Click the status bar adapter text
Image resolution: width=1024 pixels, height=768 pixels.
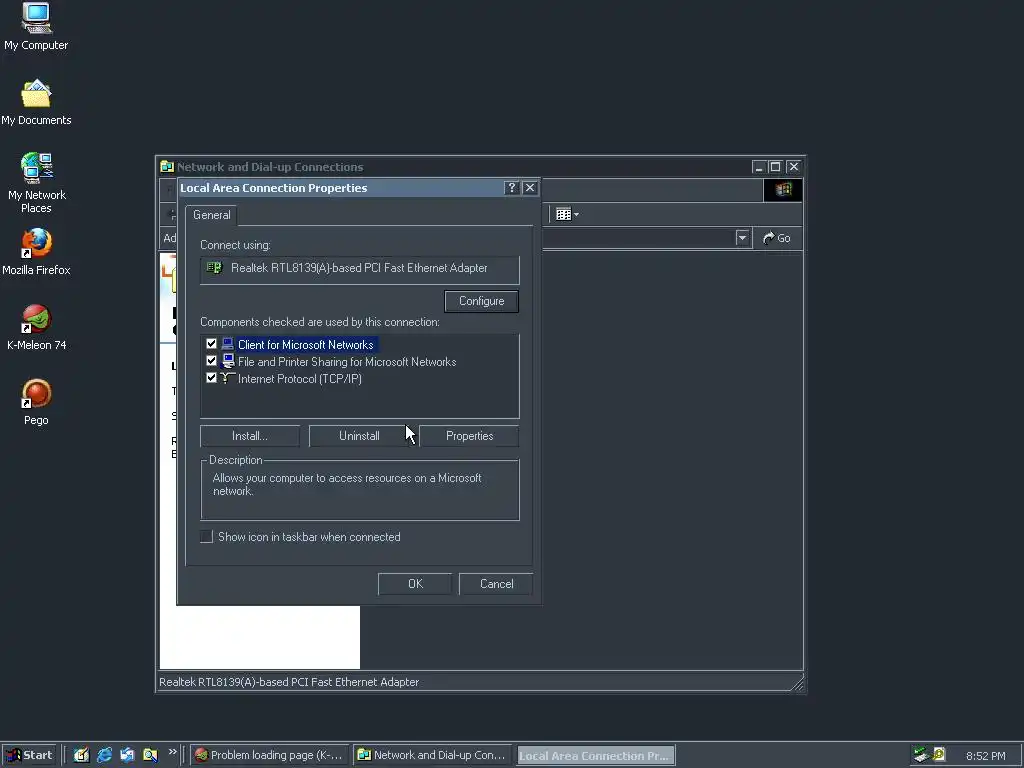pos(289,682)
